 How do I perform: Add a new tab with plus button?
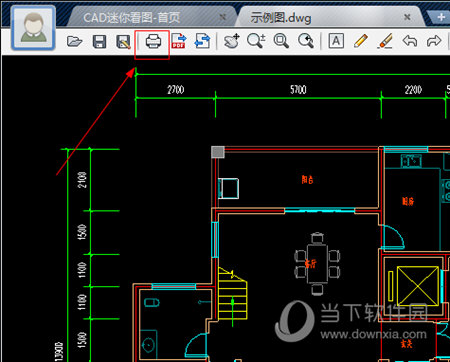441,17
